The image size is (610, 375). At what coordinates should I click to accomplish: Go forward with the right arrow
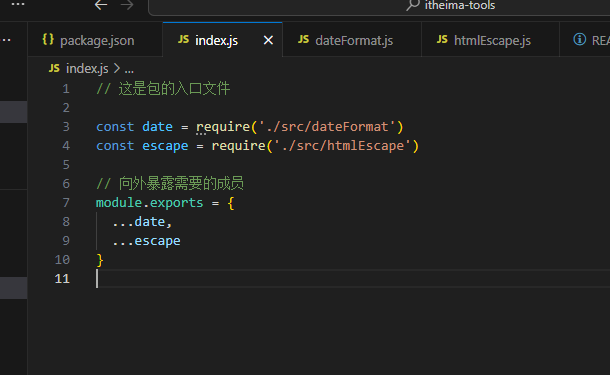click(x=127, y=5)
